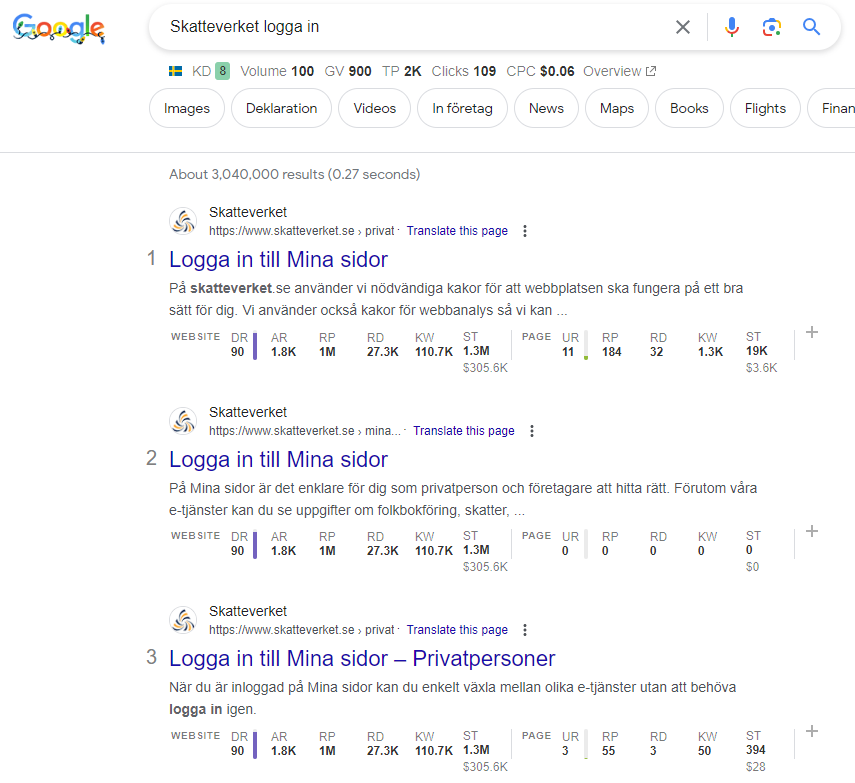This screenshot has width=855, height=783.
Task: Switch to the Images tab
Action: [x=186, y=107]
